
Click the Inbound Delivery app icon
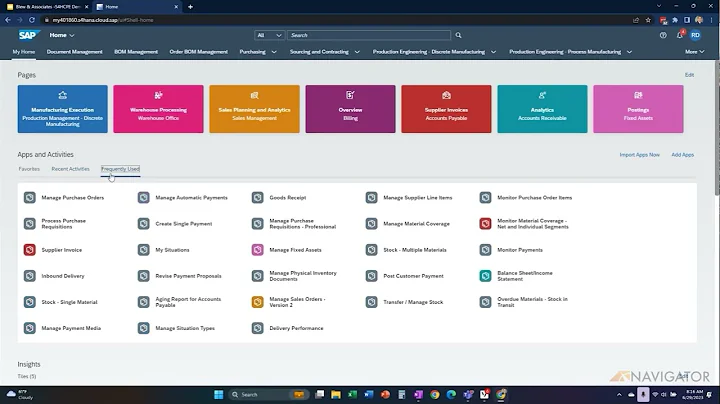pos(30,276)
